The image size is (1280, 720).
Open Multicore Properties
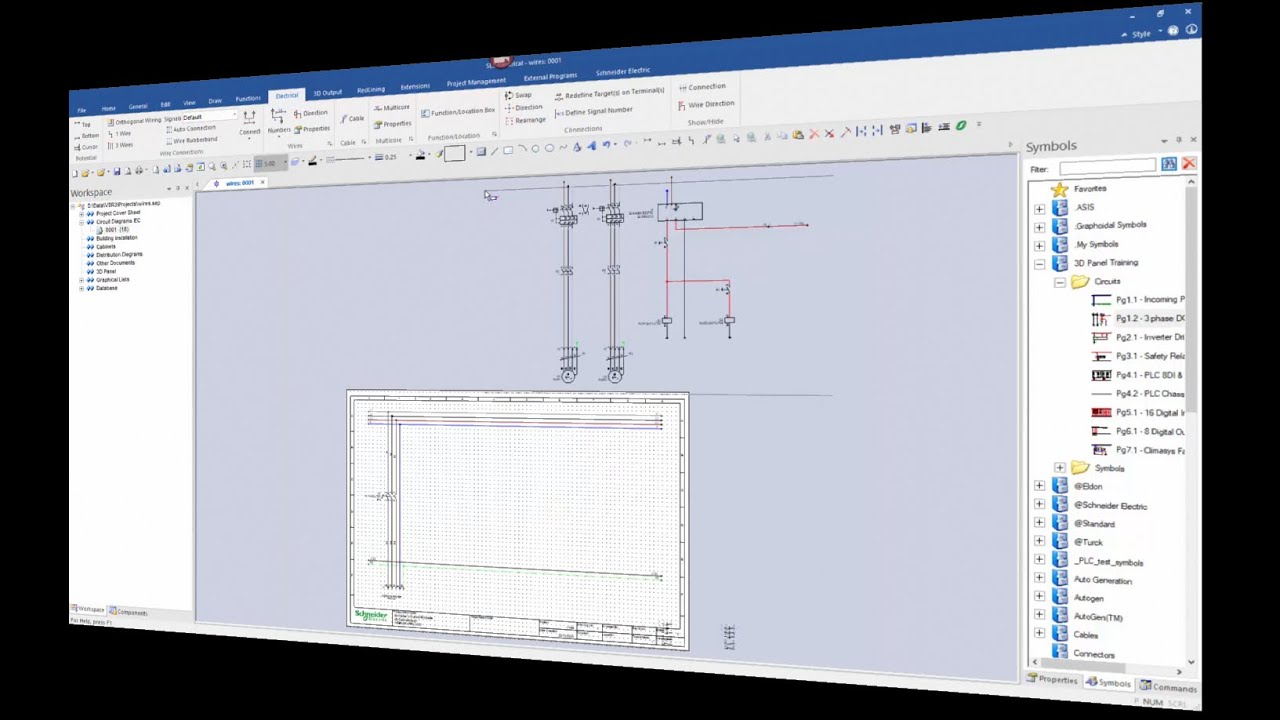click(x=392, y=124)
